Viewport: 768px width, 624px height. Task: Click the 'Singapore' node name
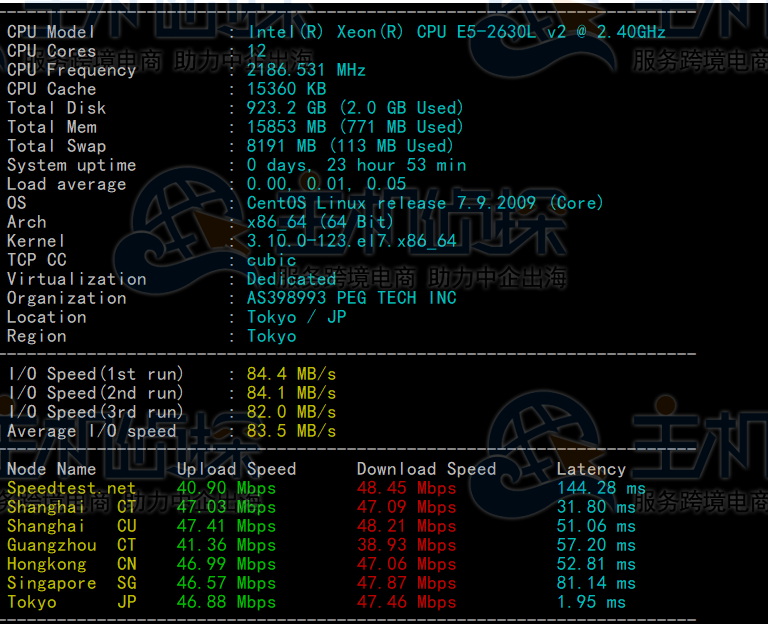coord(51,583)
